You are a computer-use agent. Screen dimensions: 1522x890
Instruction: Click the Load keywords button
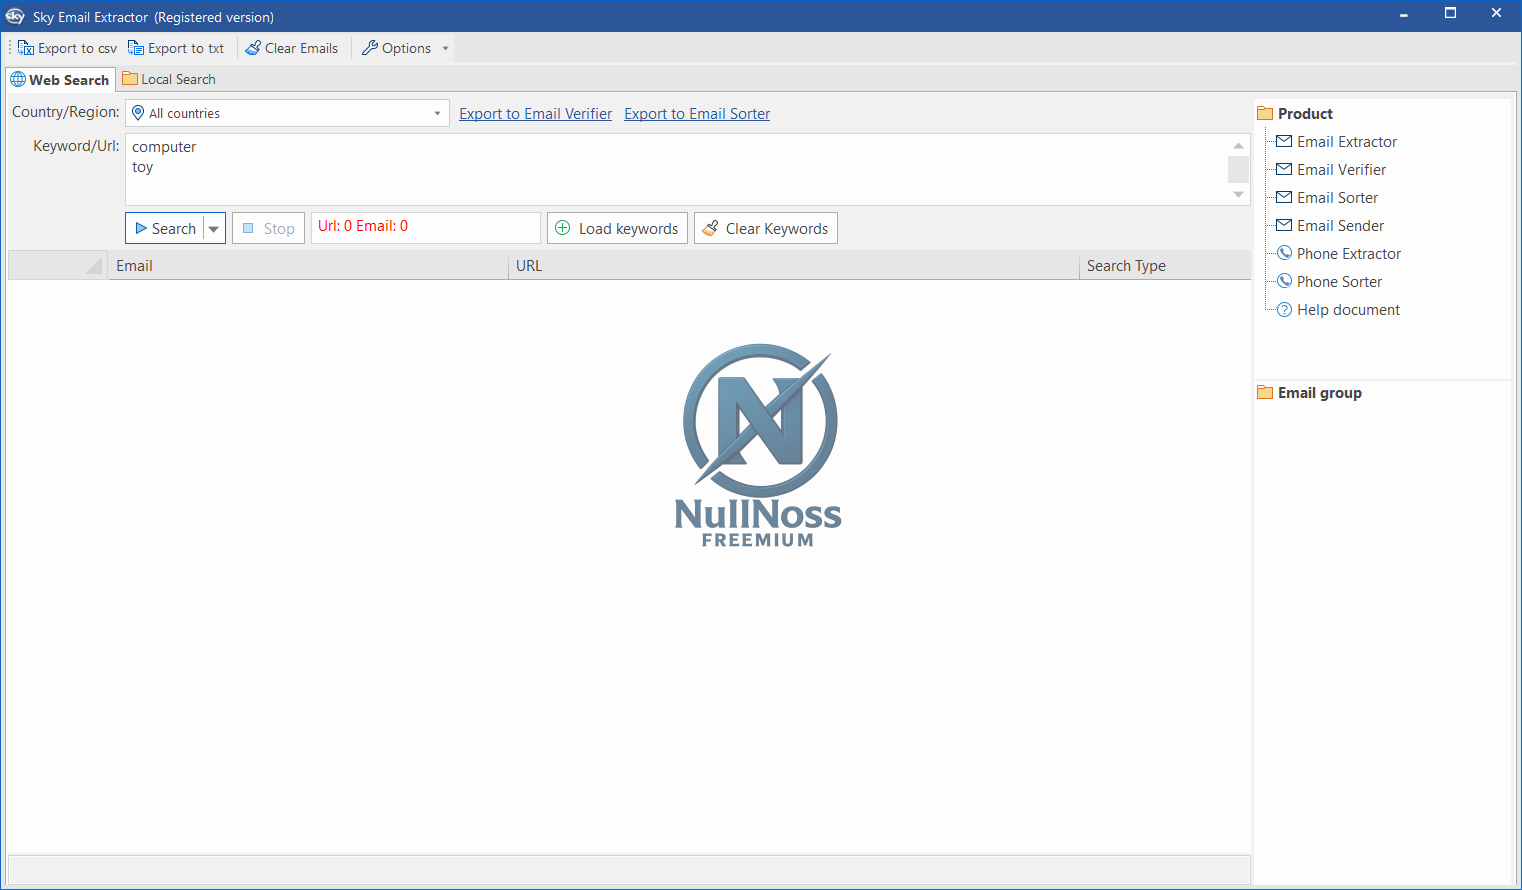point(617,228)
